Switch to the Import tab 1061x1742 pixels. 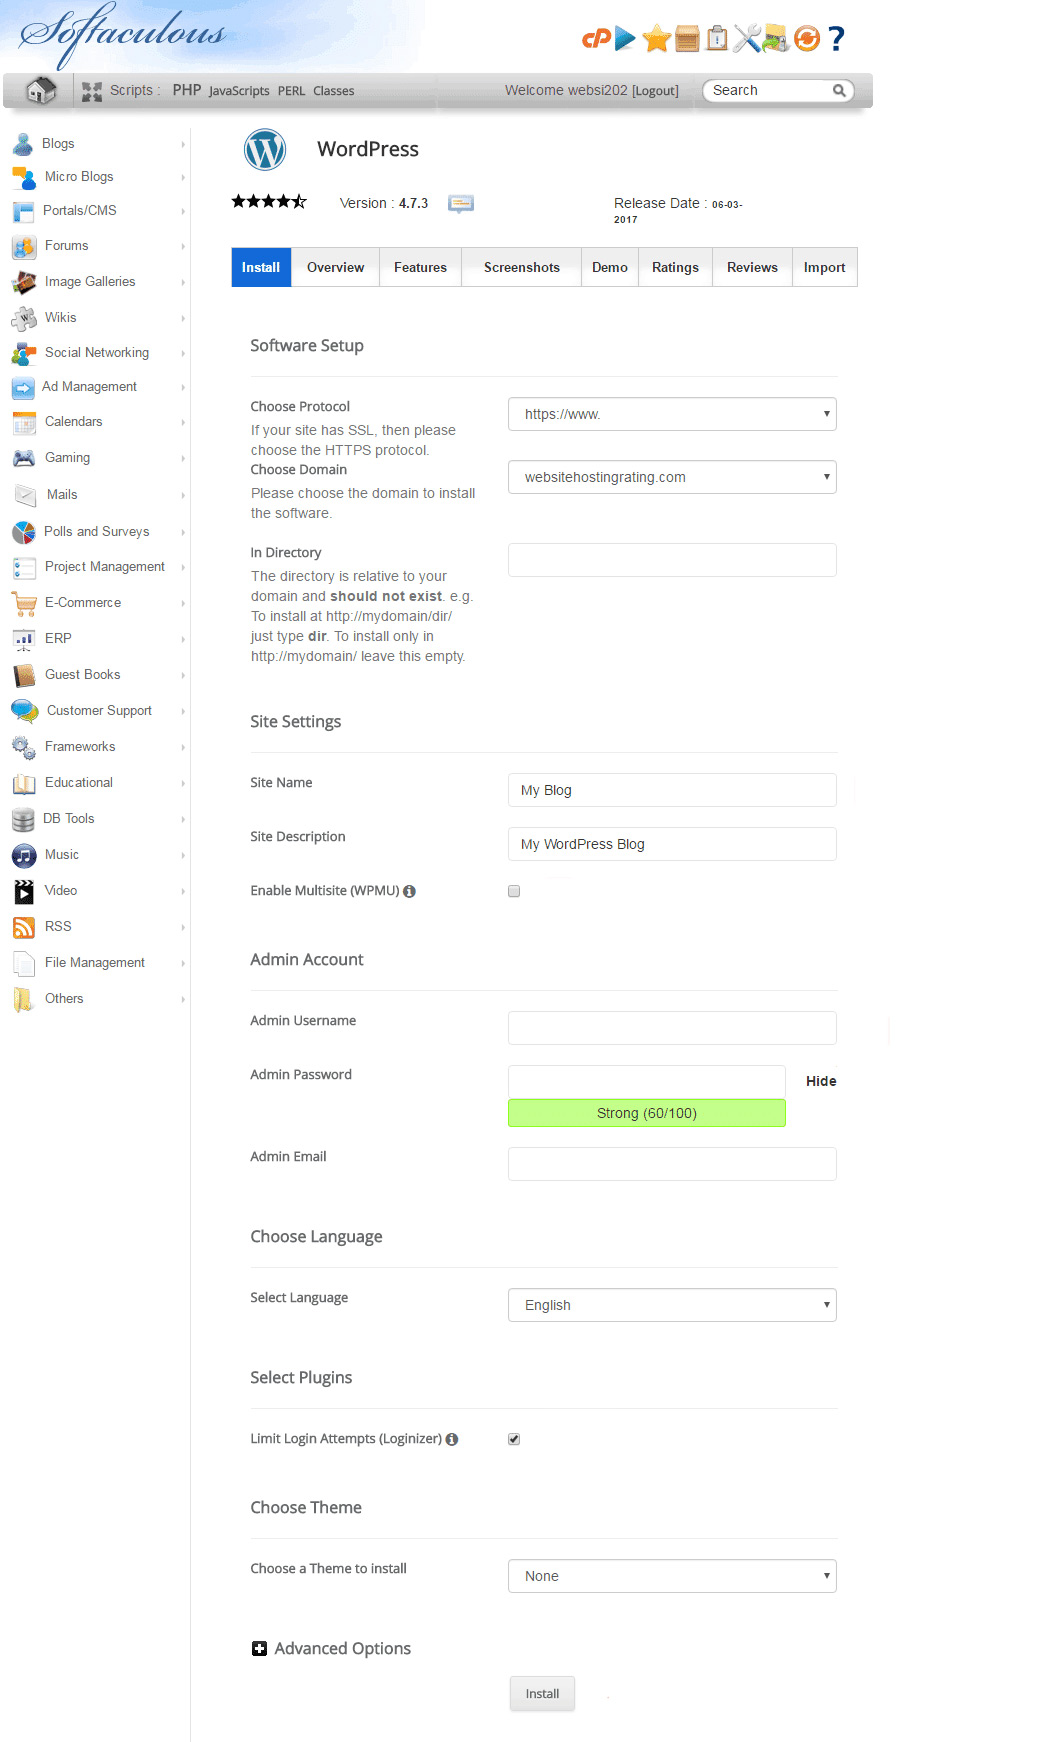click(824, 267)
